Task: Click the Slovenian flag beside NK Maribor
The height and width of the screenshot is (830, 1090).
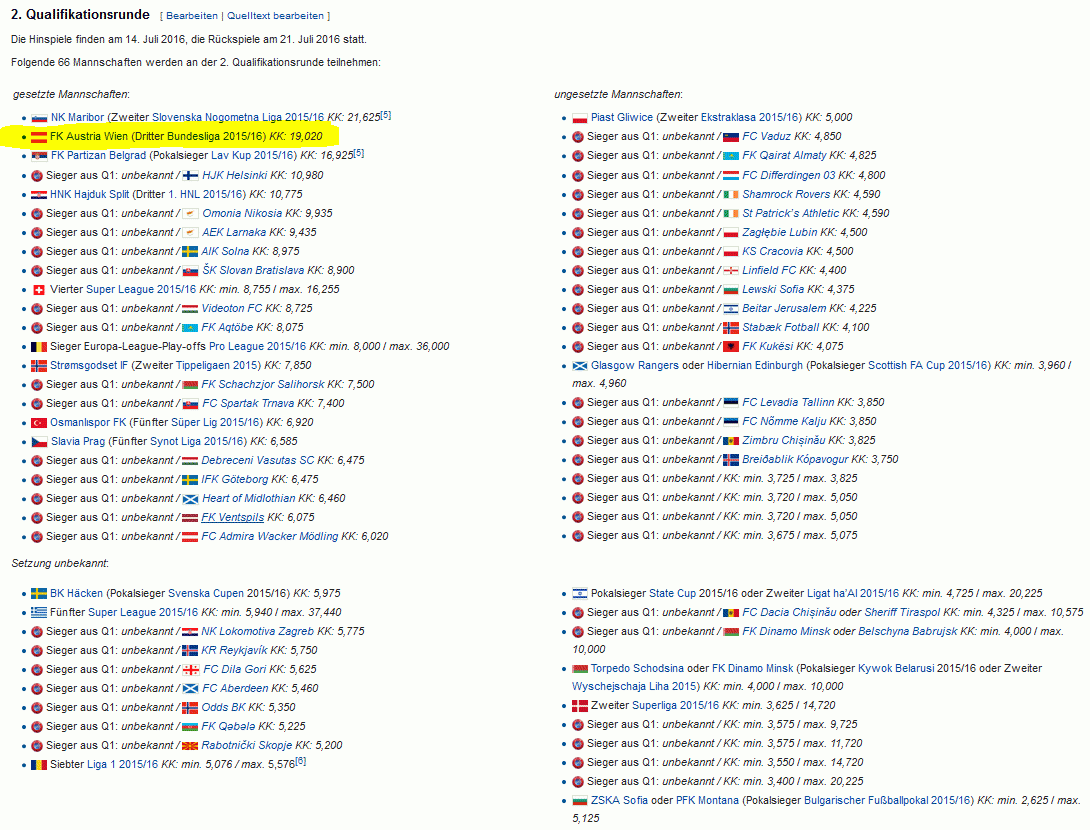Action: tap(39, 118)
